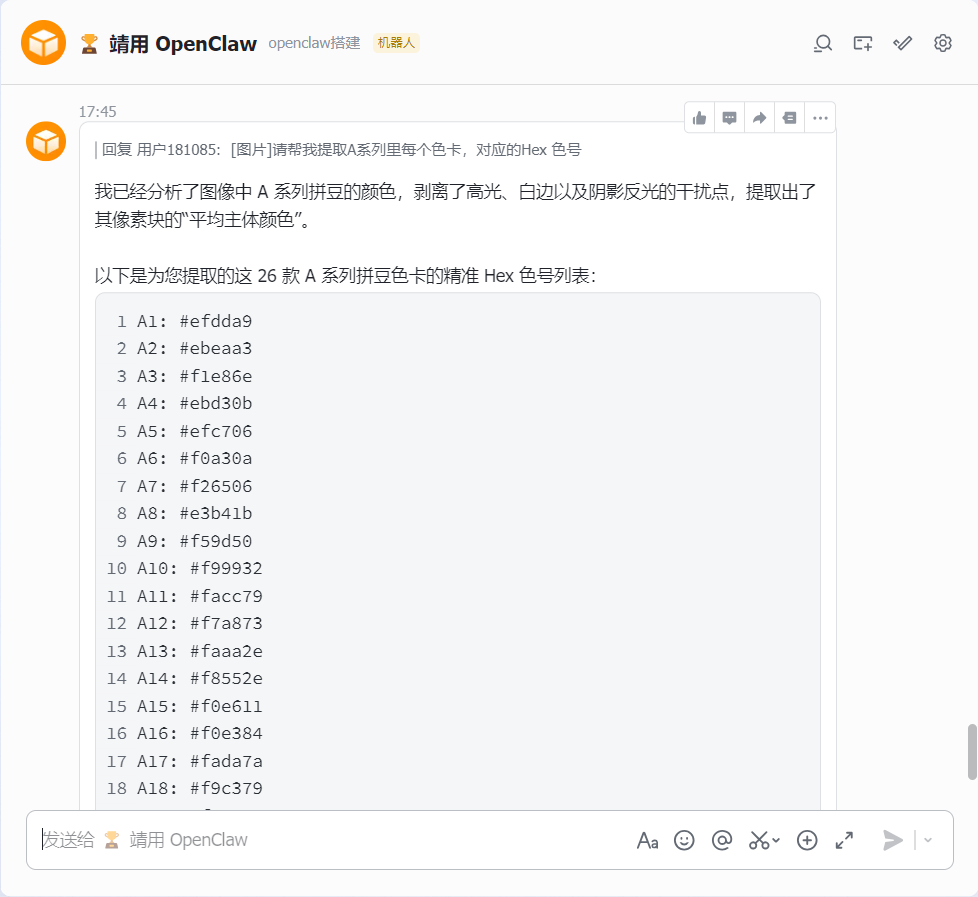Click the bot avatar beside the message
Screen dimensions: 978x897
coord(46,142)
